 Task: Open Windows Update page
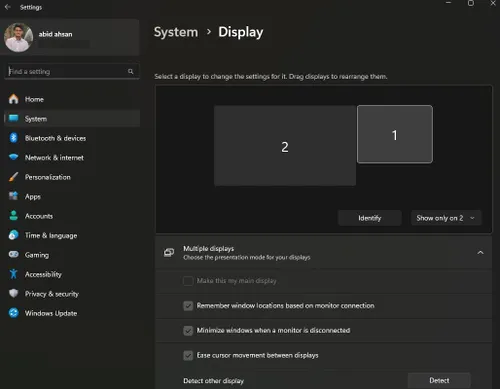[72, 313]
